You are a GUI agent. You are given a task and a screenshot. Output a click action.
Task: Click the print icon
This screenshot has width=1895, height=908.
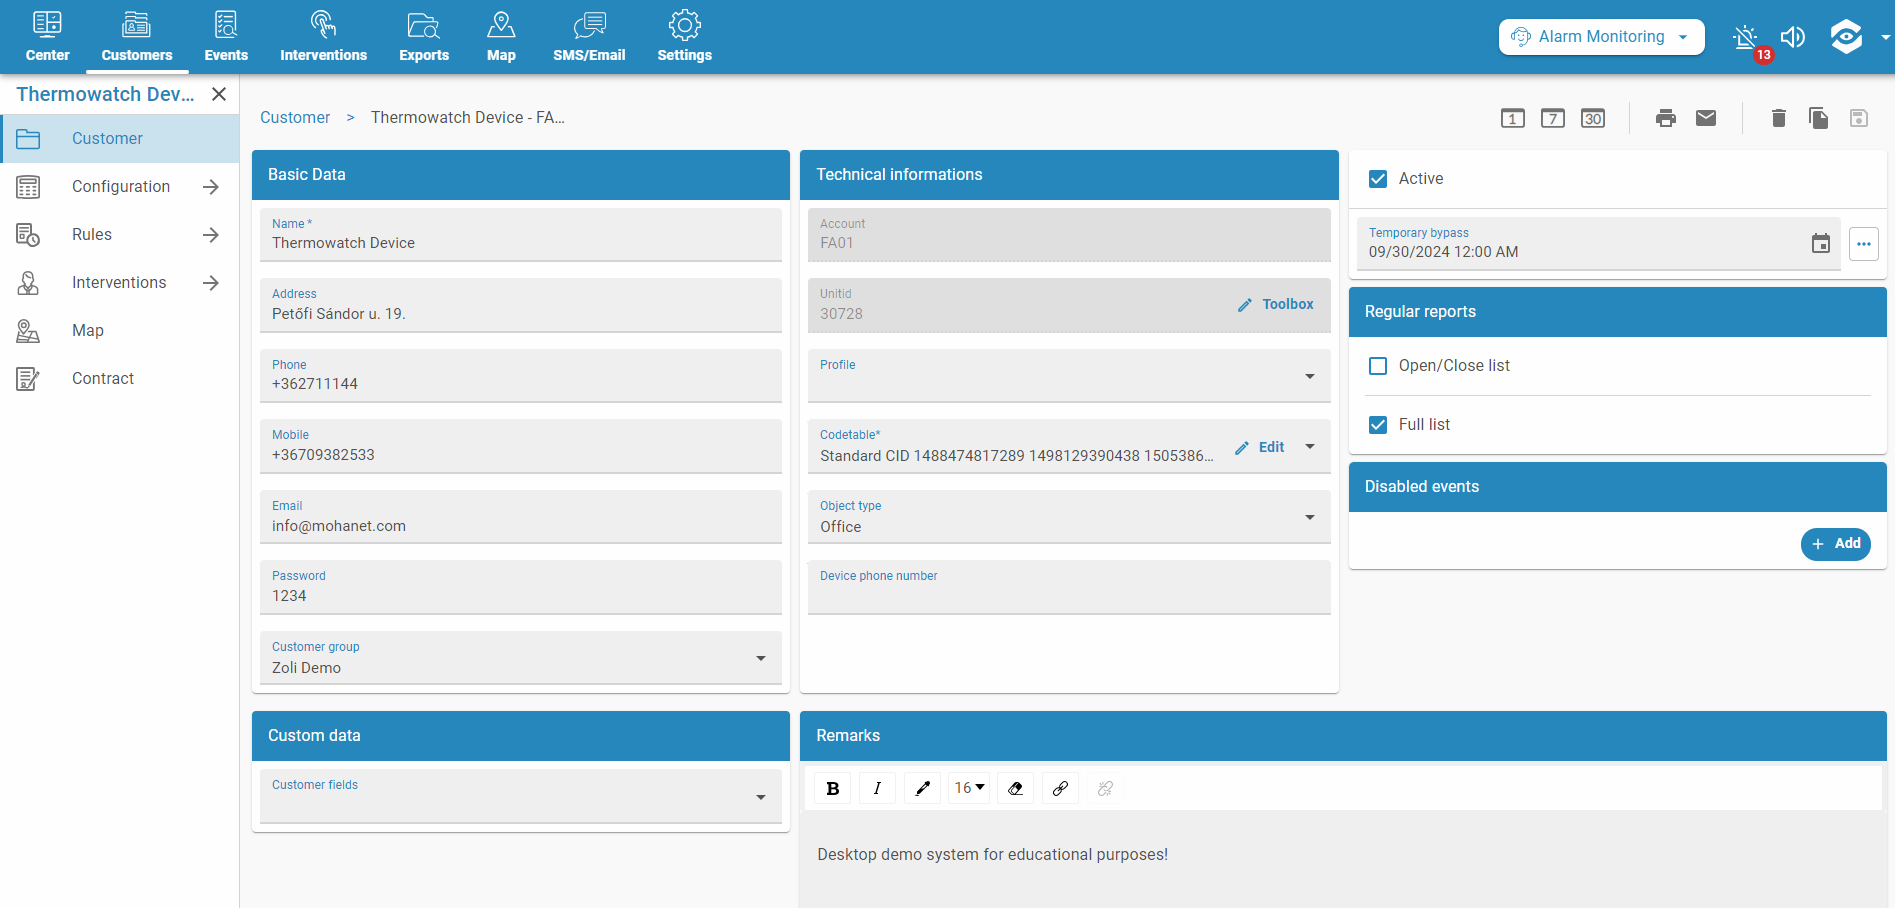[x=1666, y=118]
